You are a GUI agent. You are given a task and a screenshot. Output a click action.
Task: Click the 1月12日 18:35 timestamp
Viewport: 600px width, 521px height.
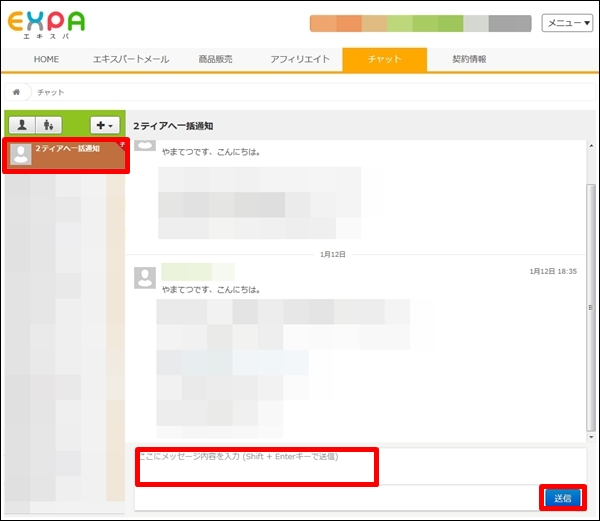(x=553, y=271)
